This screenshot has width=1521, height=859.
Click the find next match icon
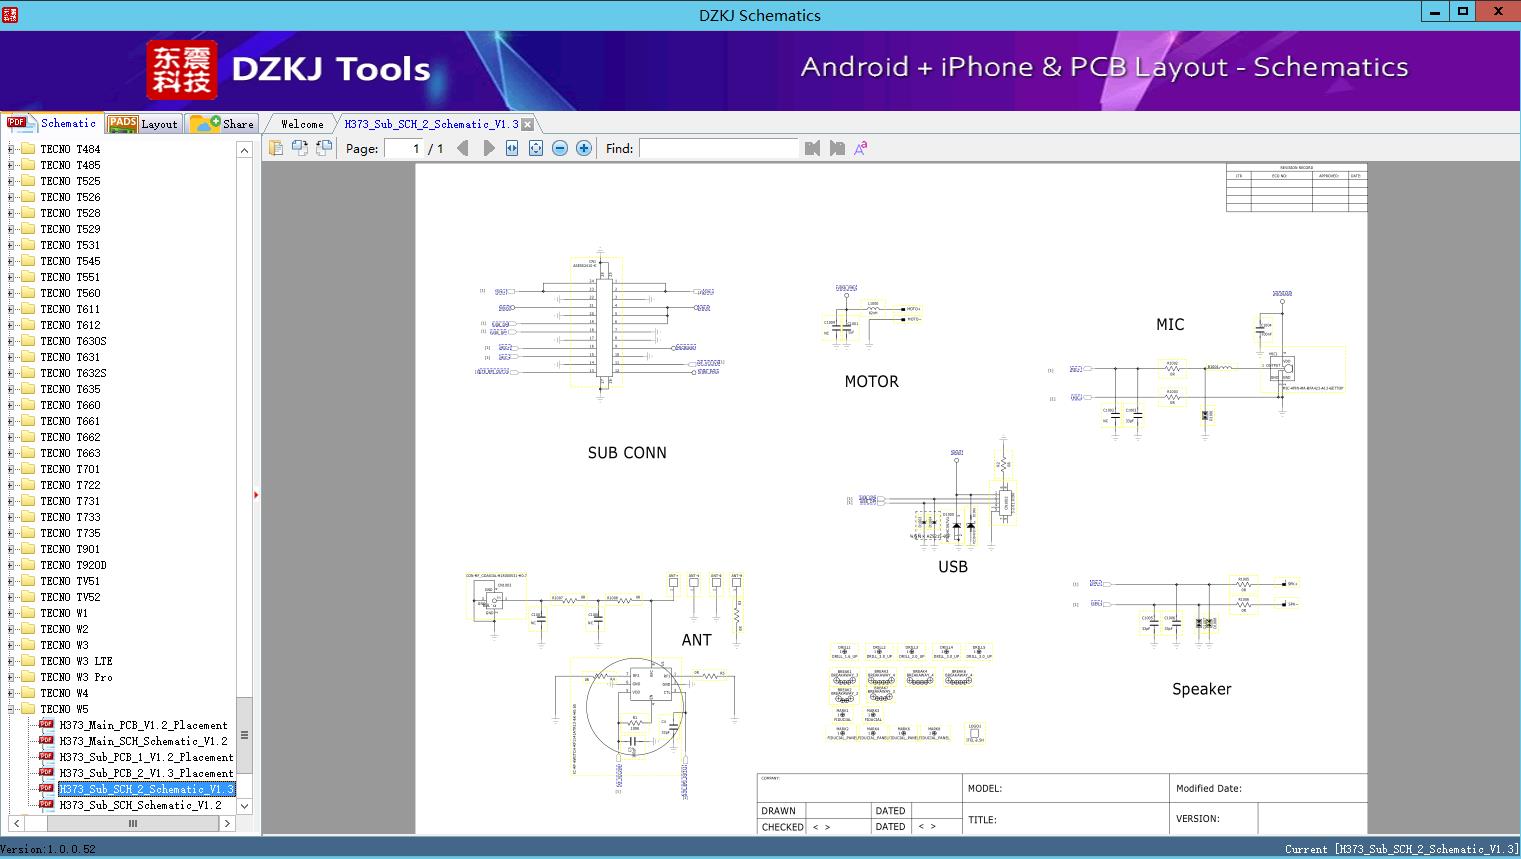tap(837, 148)
